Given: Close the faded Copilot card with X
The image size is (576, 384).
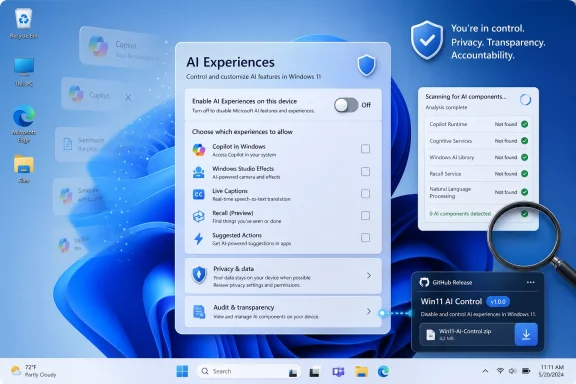Looking at the screenshot, I should (128, 97).
